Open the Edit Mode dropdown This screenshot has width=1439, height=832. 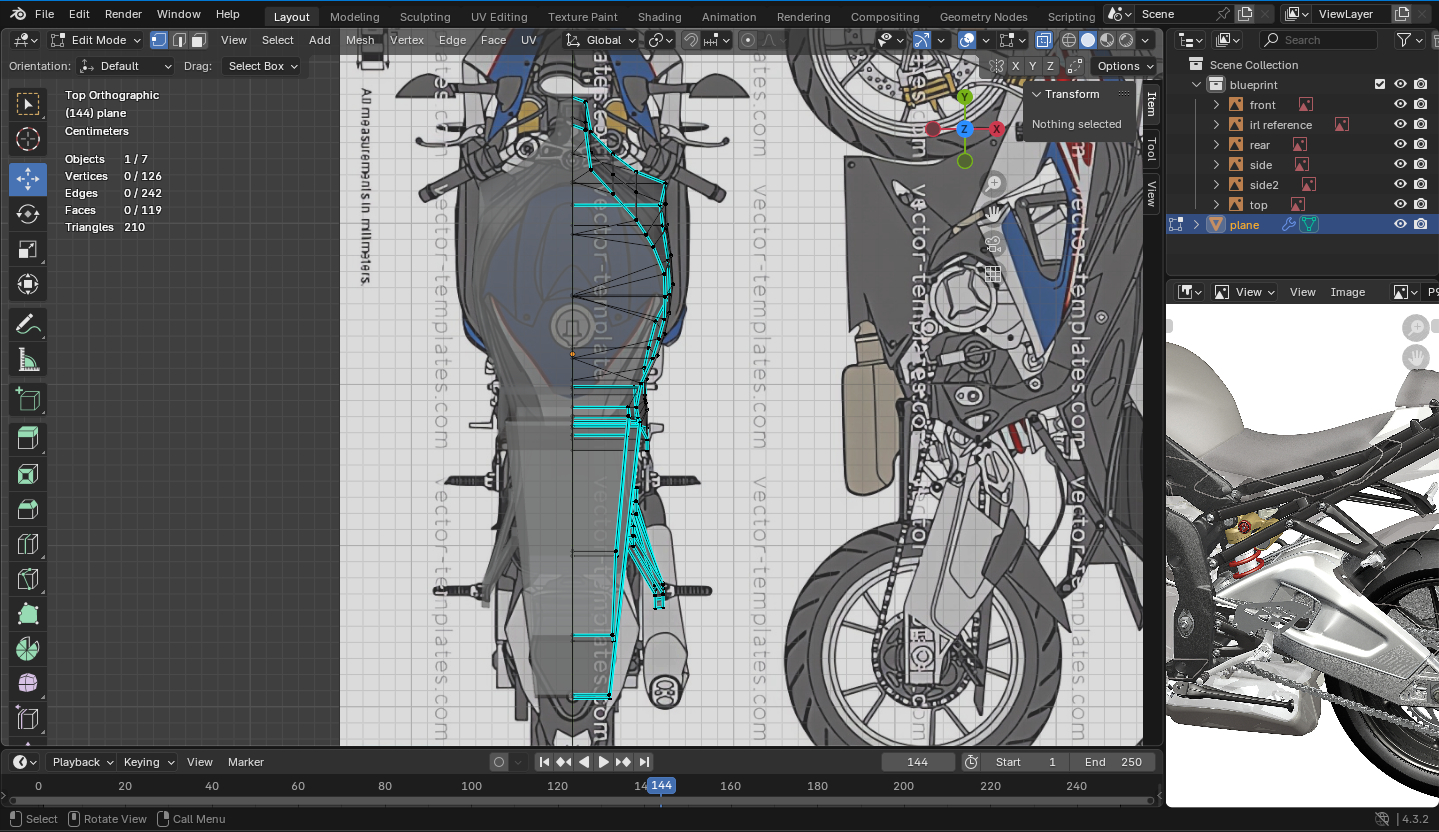coord(96,40)
